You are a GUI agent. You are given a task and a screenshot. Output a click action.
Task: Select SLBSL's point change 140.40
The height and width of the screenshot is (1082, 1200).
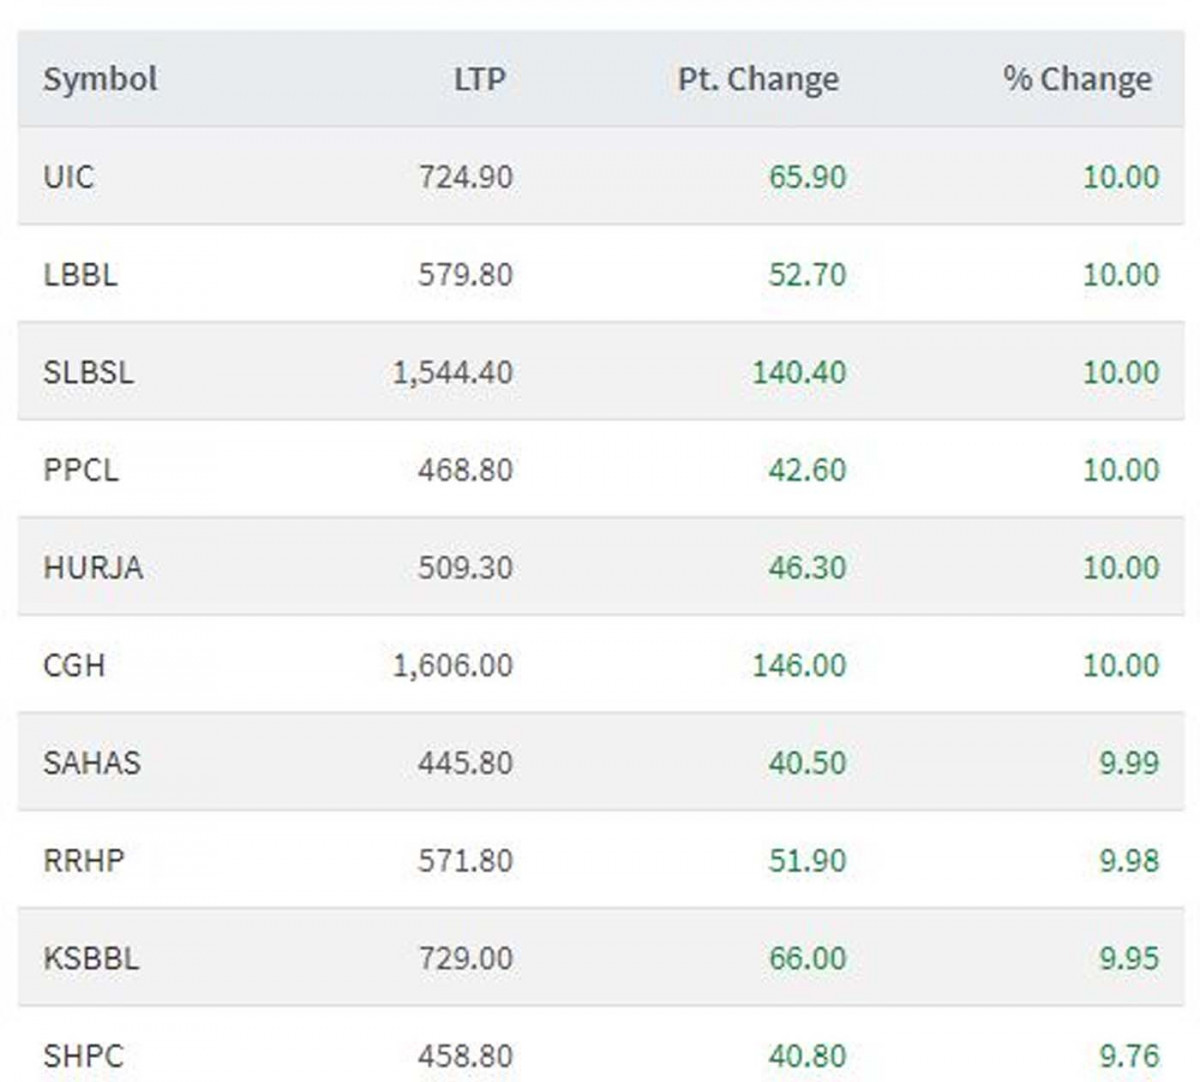click(799, 372)
